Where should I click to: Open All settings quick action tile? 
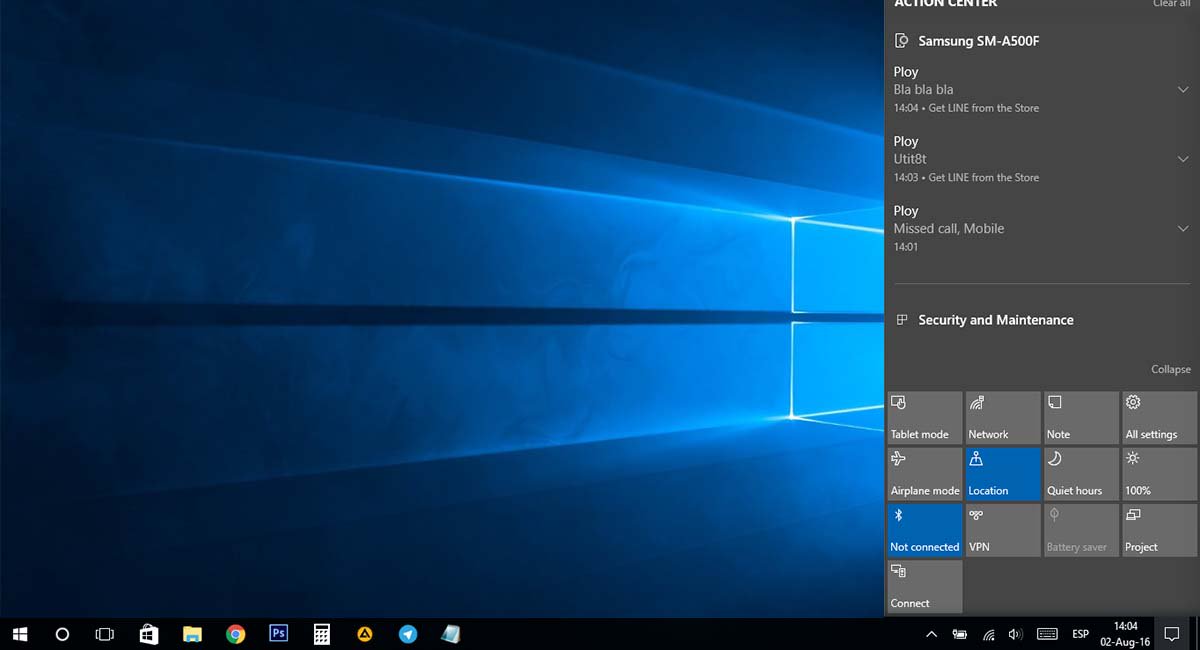(1160, 417)
